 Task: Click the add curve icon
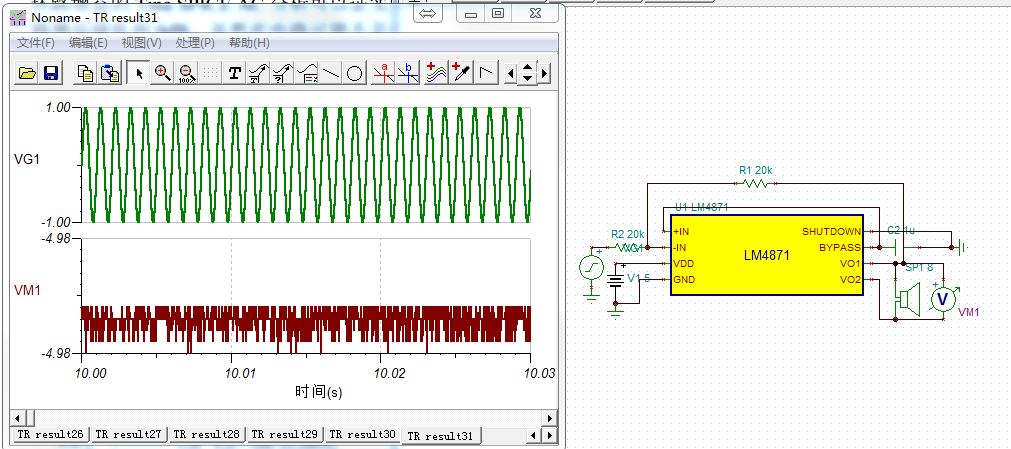437,74
